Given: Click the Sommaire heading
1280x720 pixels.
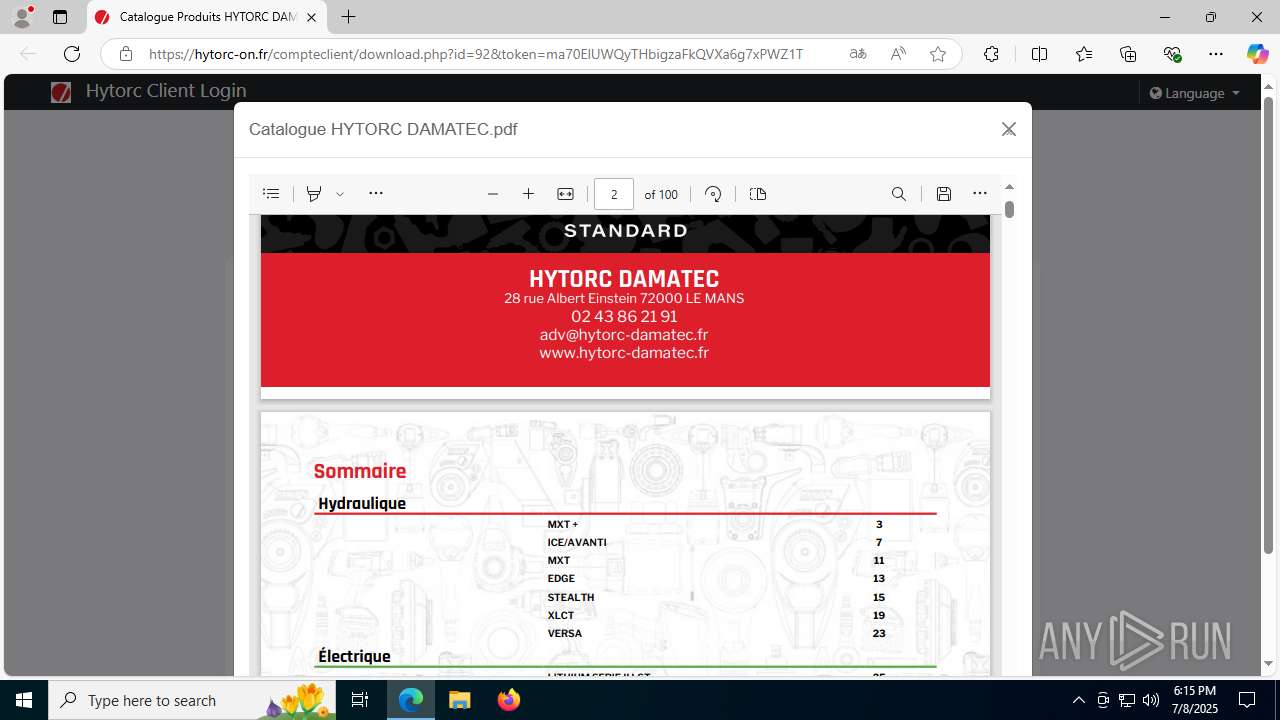Looking at the screenshot, I should [x=360, y=471].
